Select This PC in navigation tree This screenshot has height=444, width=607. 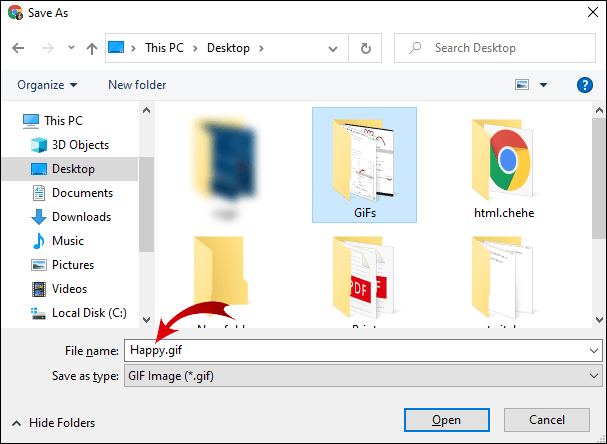click(x=53, y=121)
